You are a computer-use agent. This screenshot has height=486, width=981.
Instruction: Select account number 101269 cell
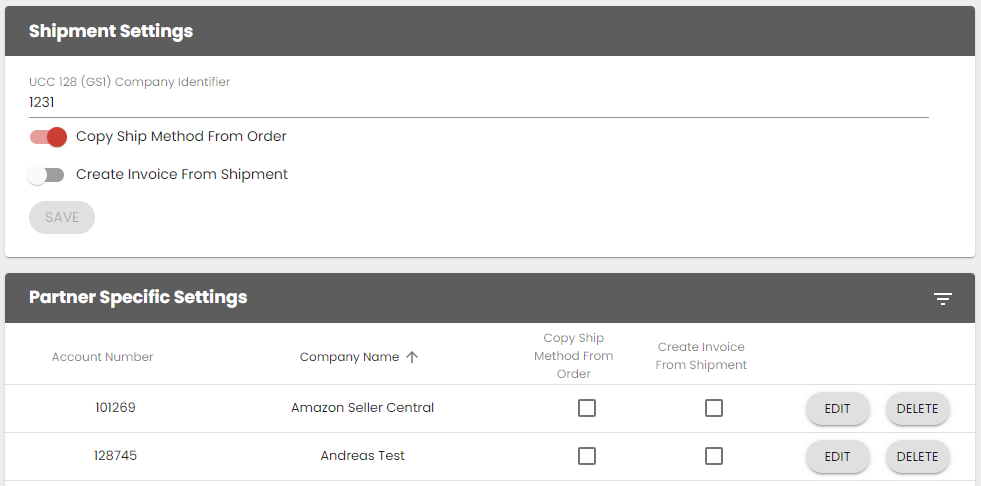point(115,408)
